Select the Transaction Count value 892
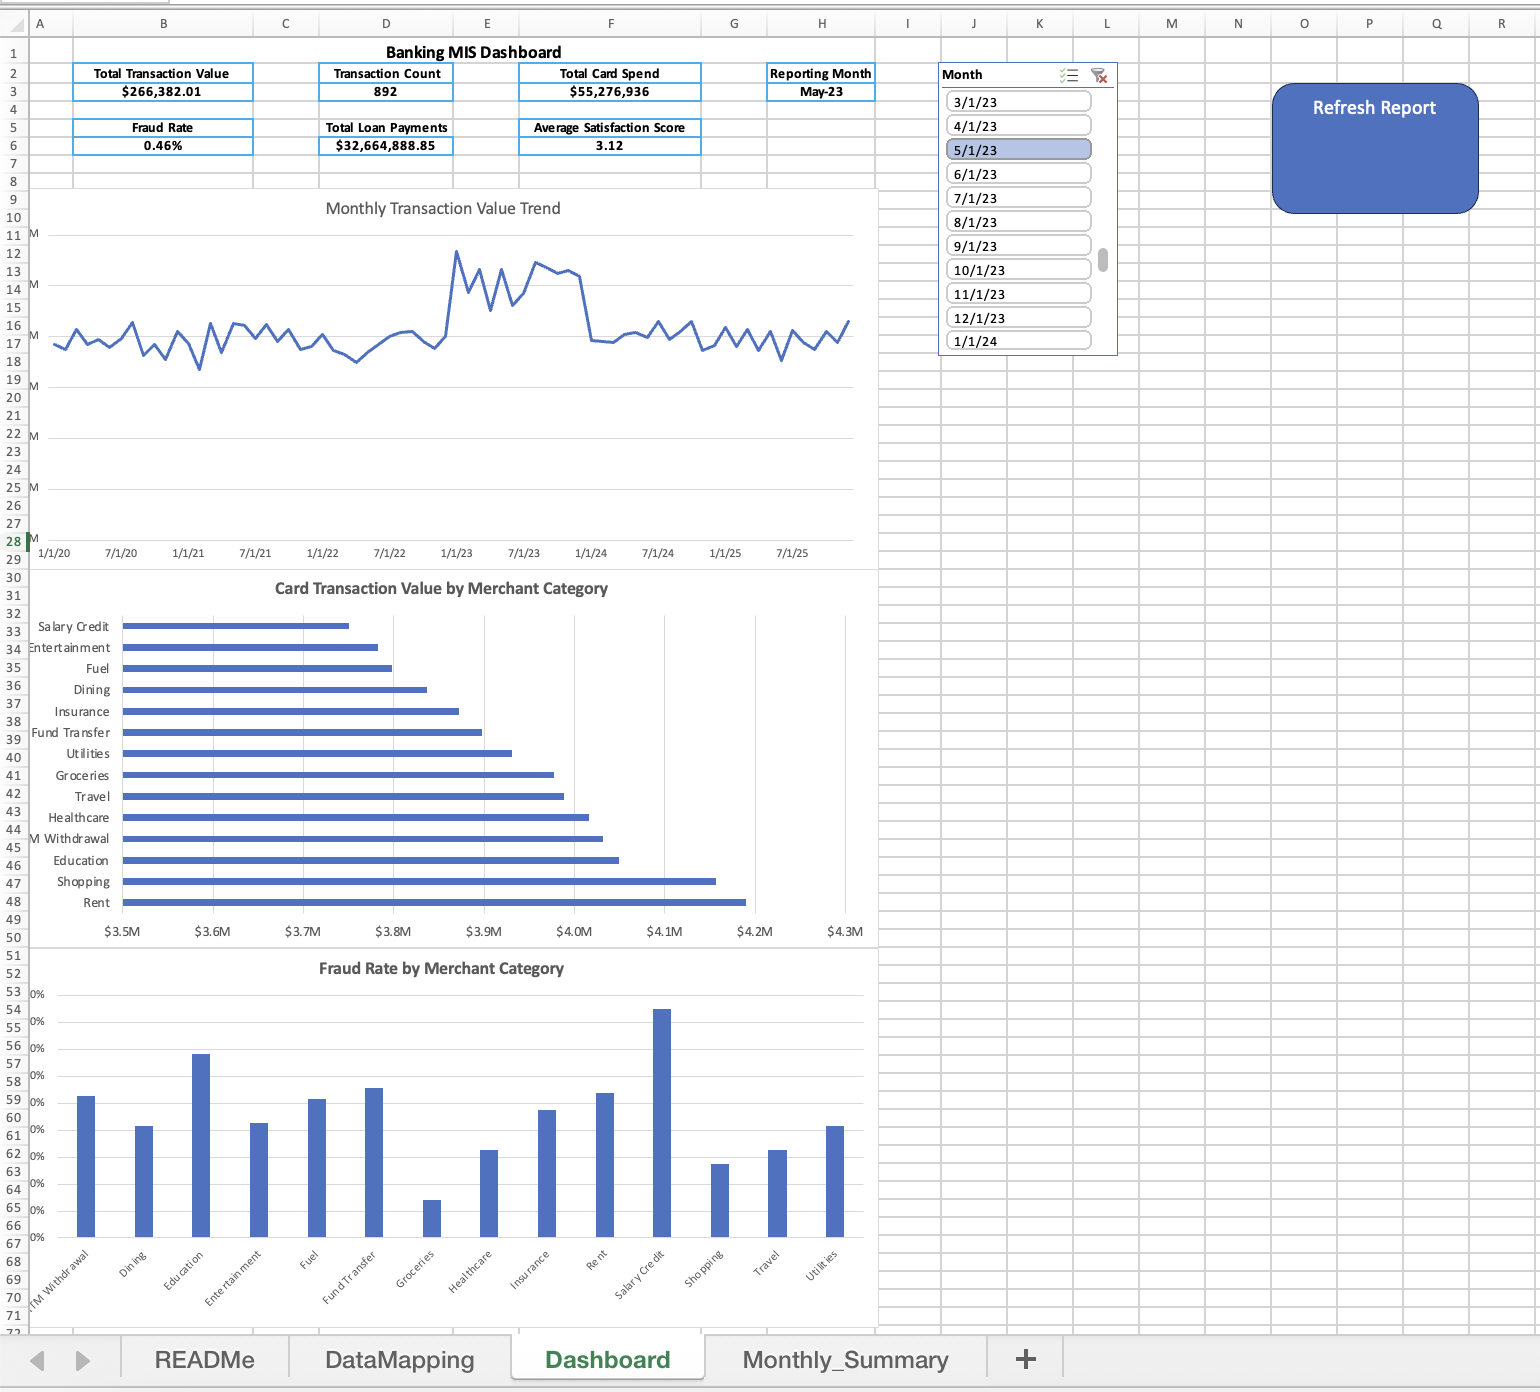 [x=386, y=91]
